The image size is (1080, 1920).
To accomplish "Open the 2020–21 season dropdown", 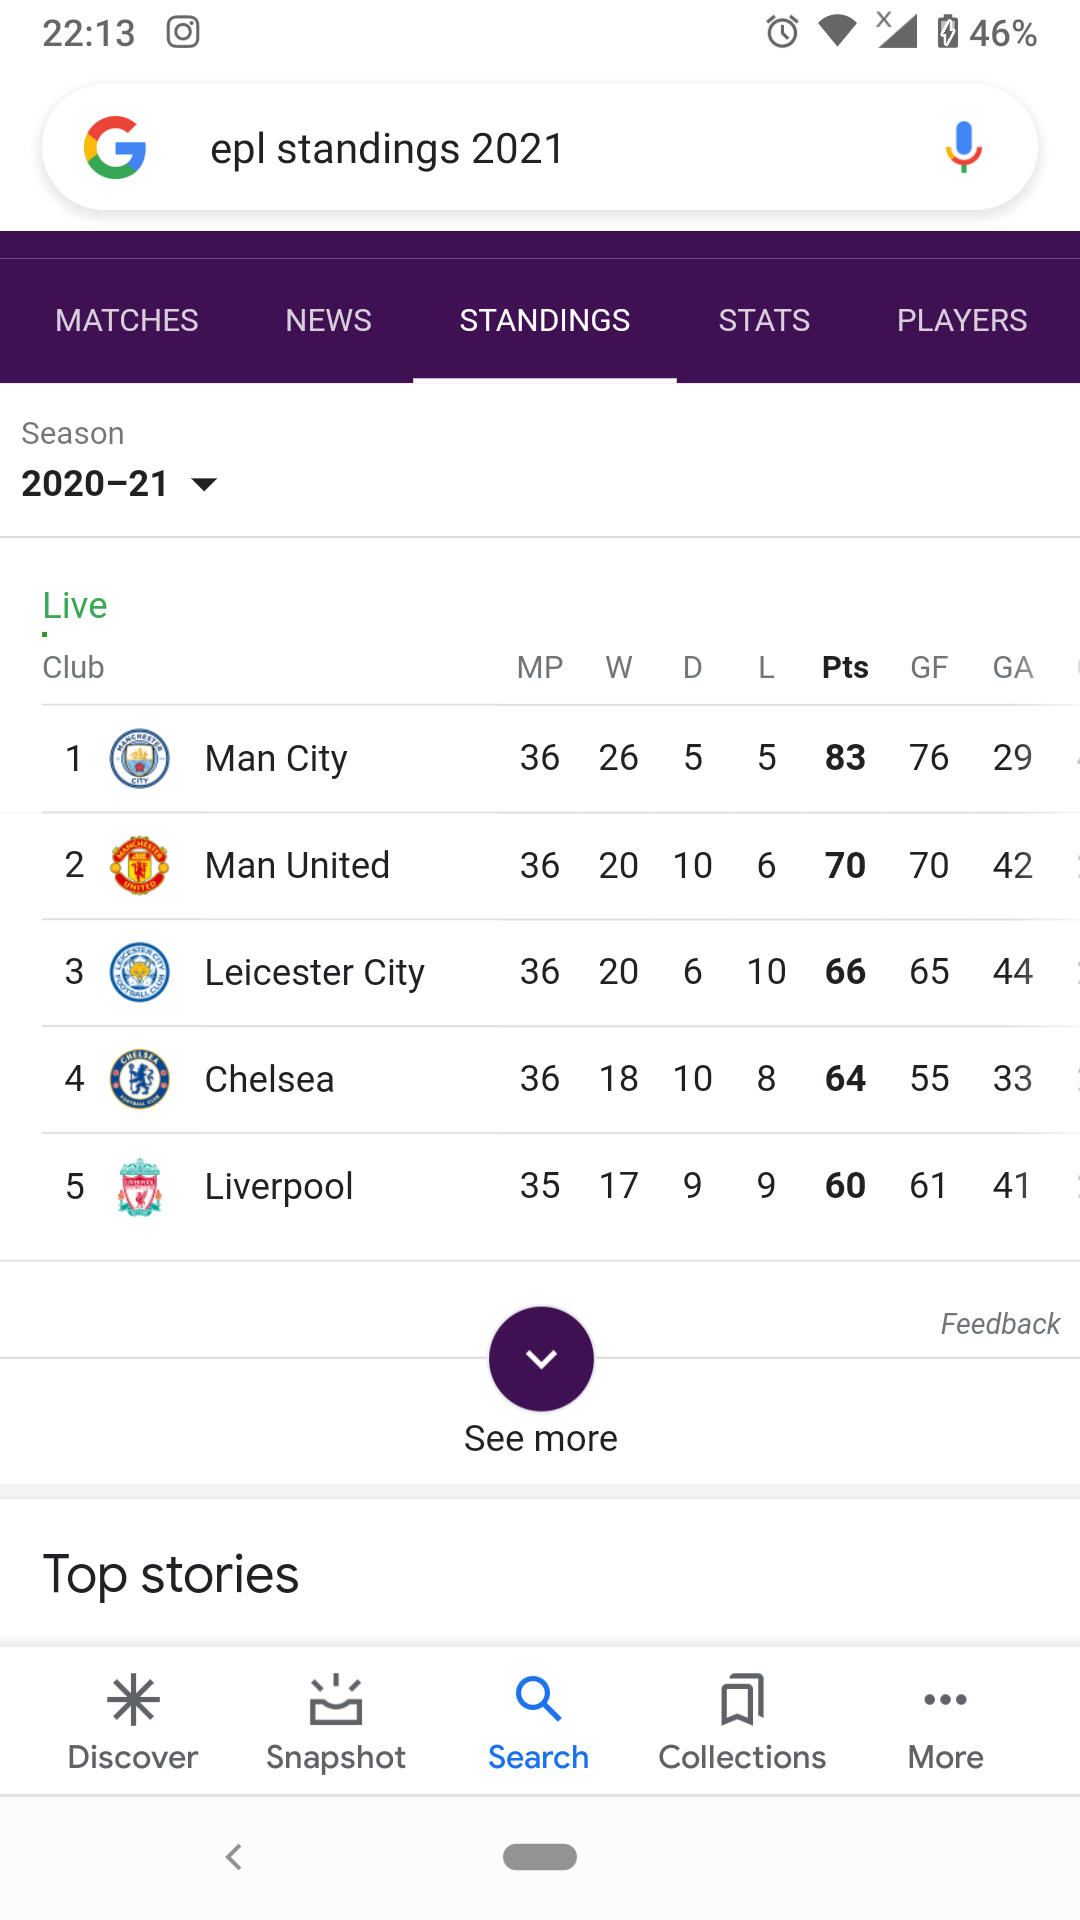I will coord(119,484).
